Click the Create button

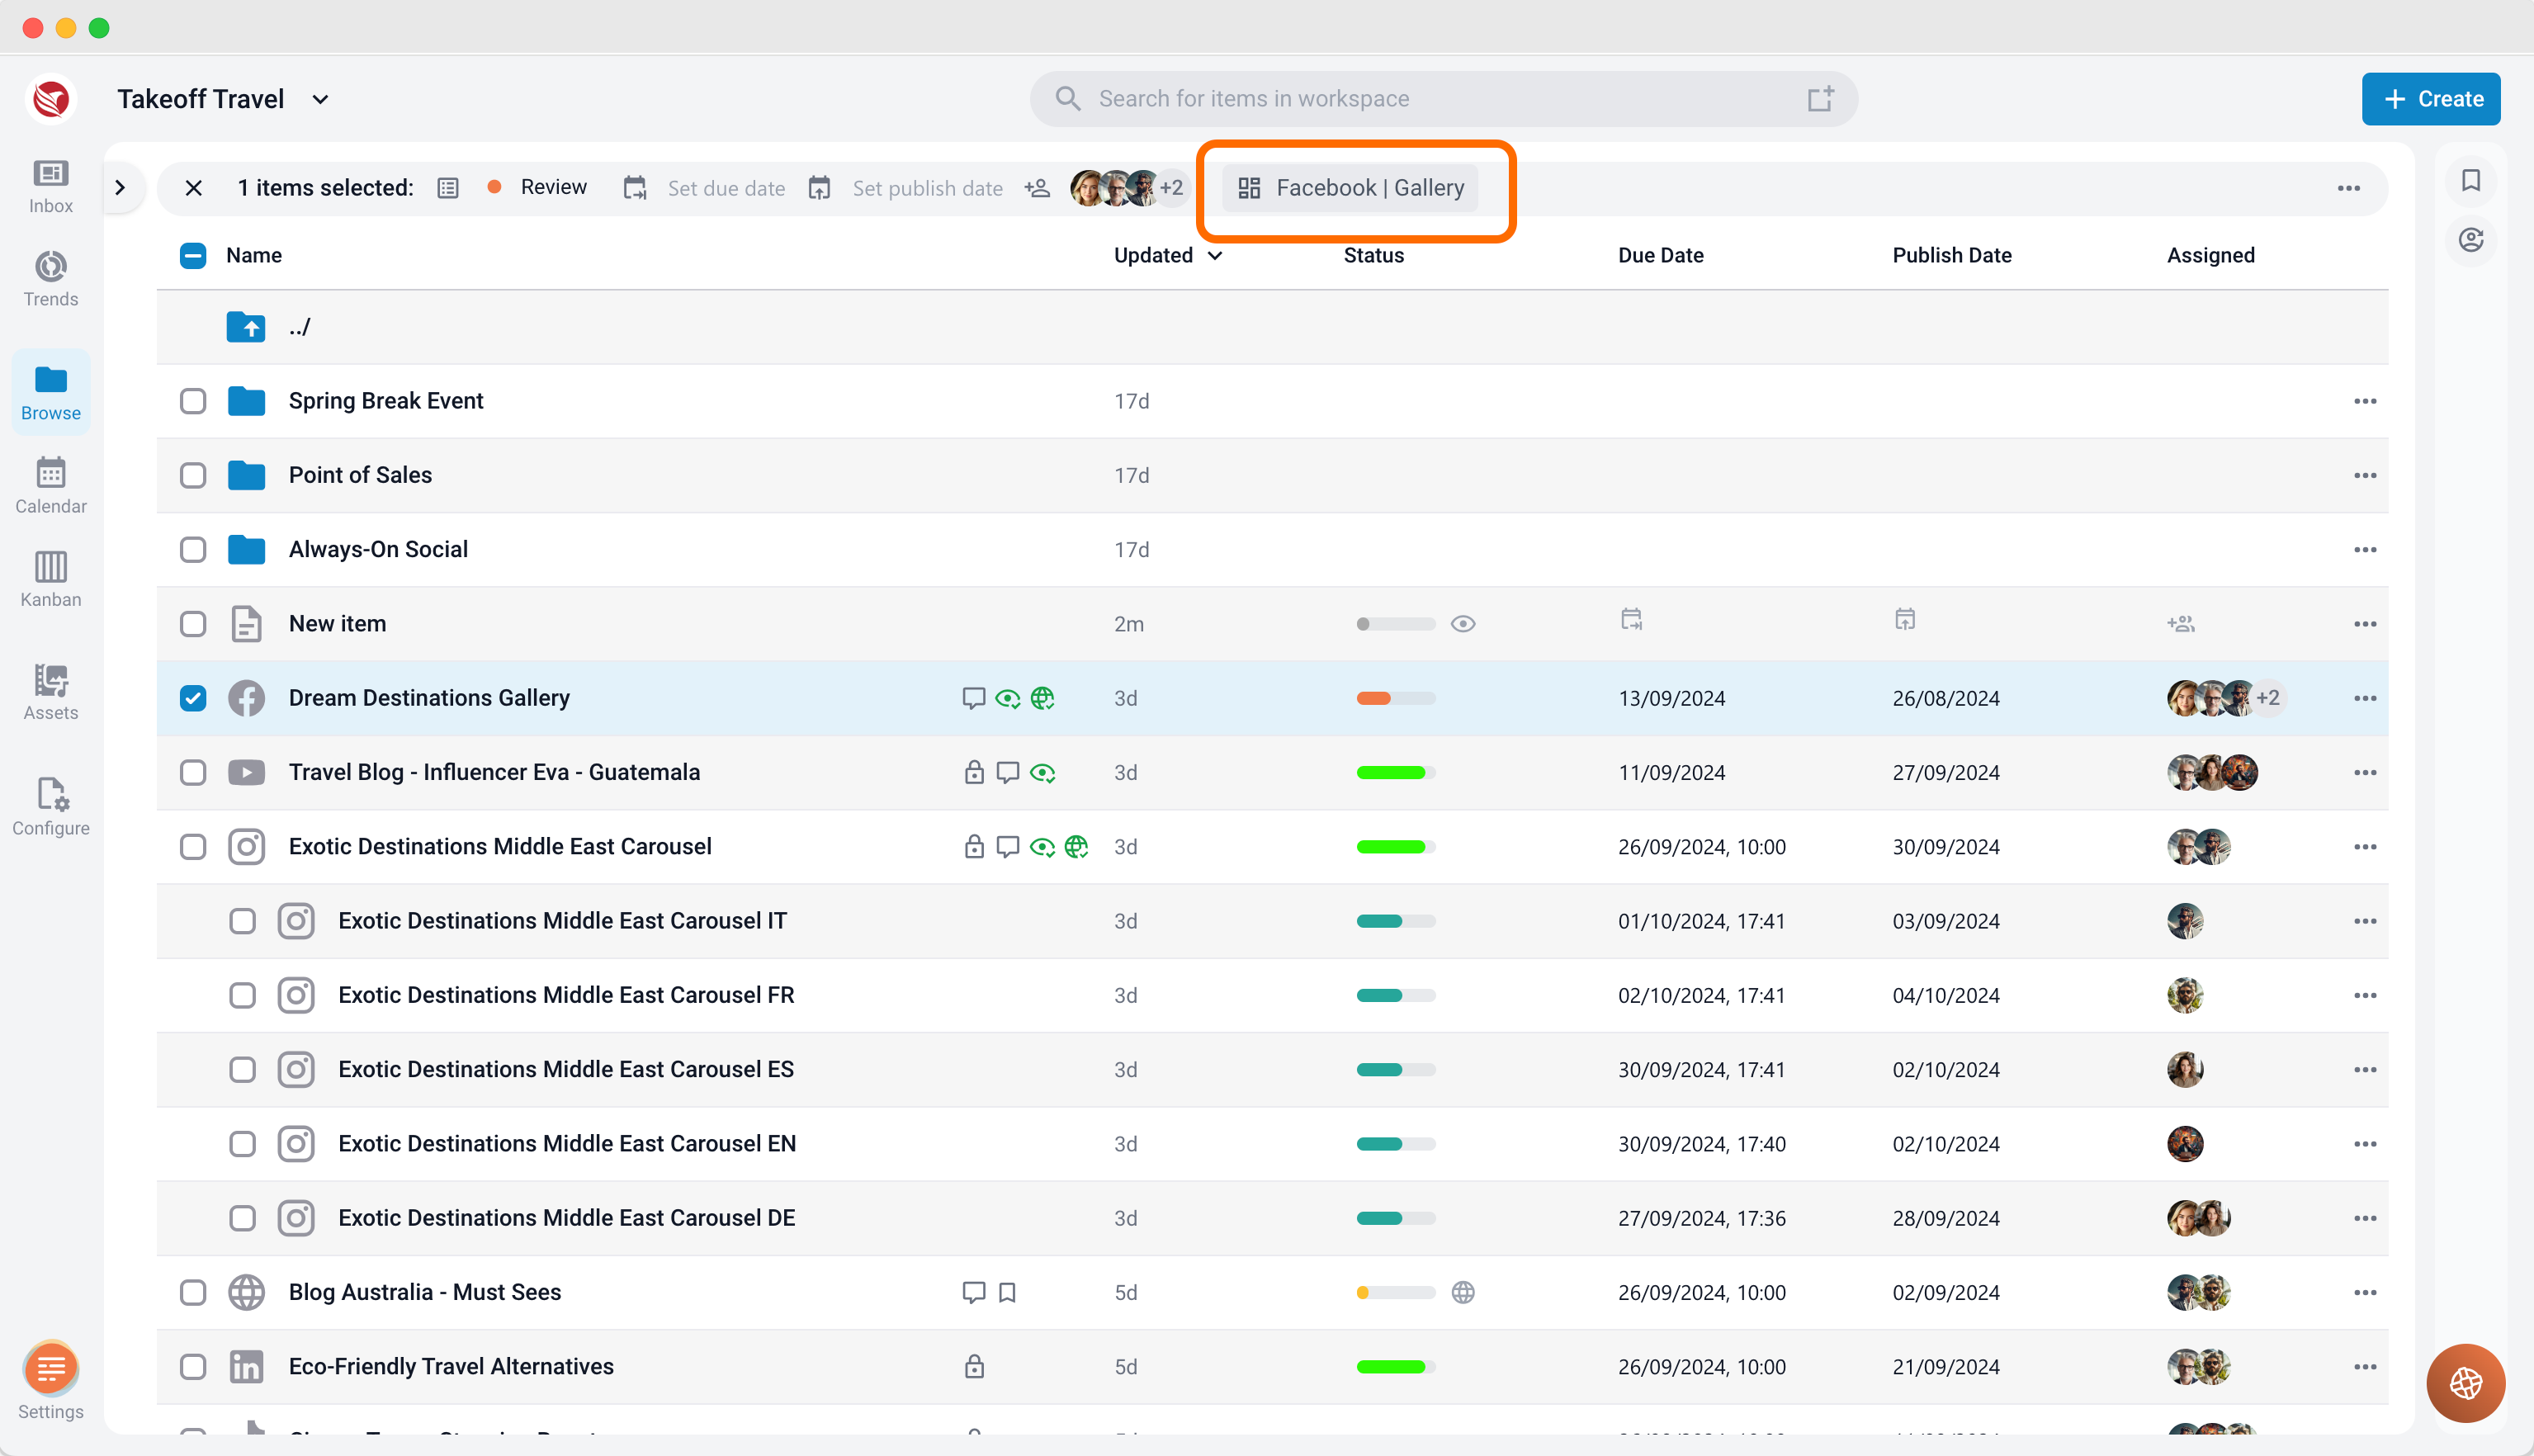(2431, 99)
